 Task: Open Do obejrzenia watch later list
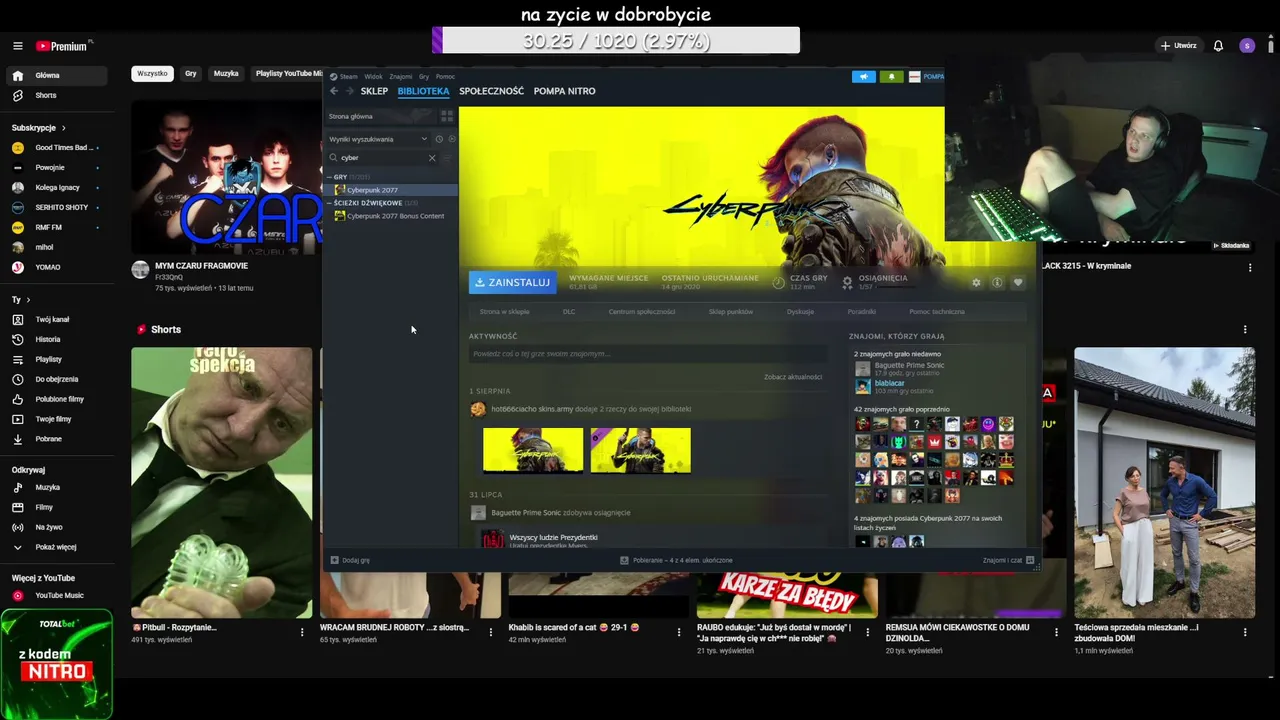(56, 380)
